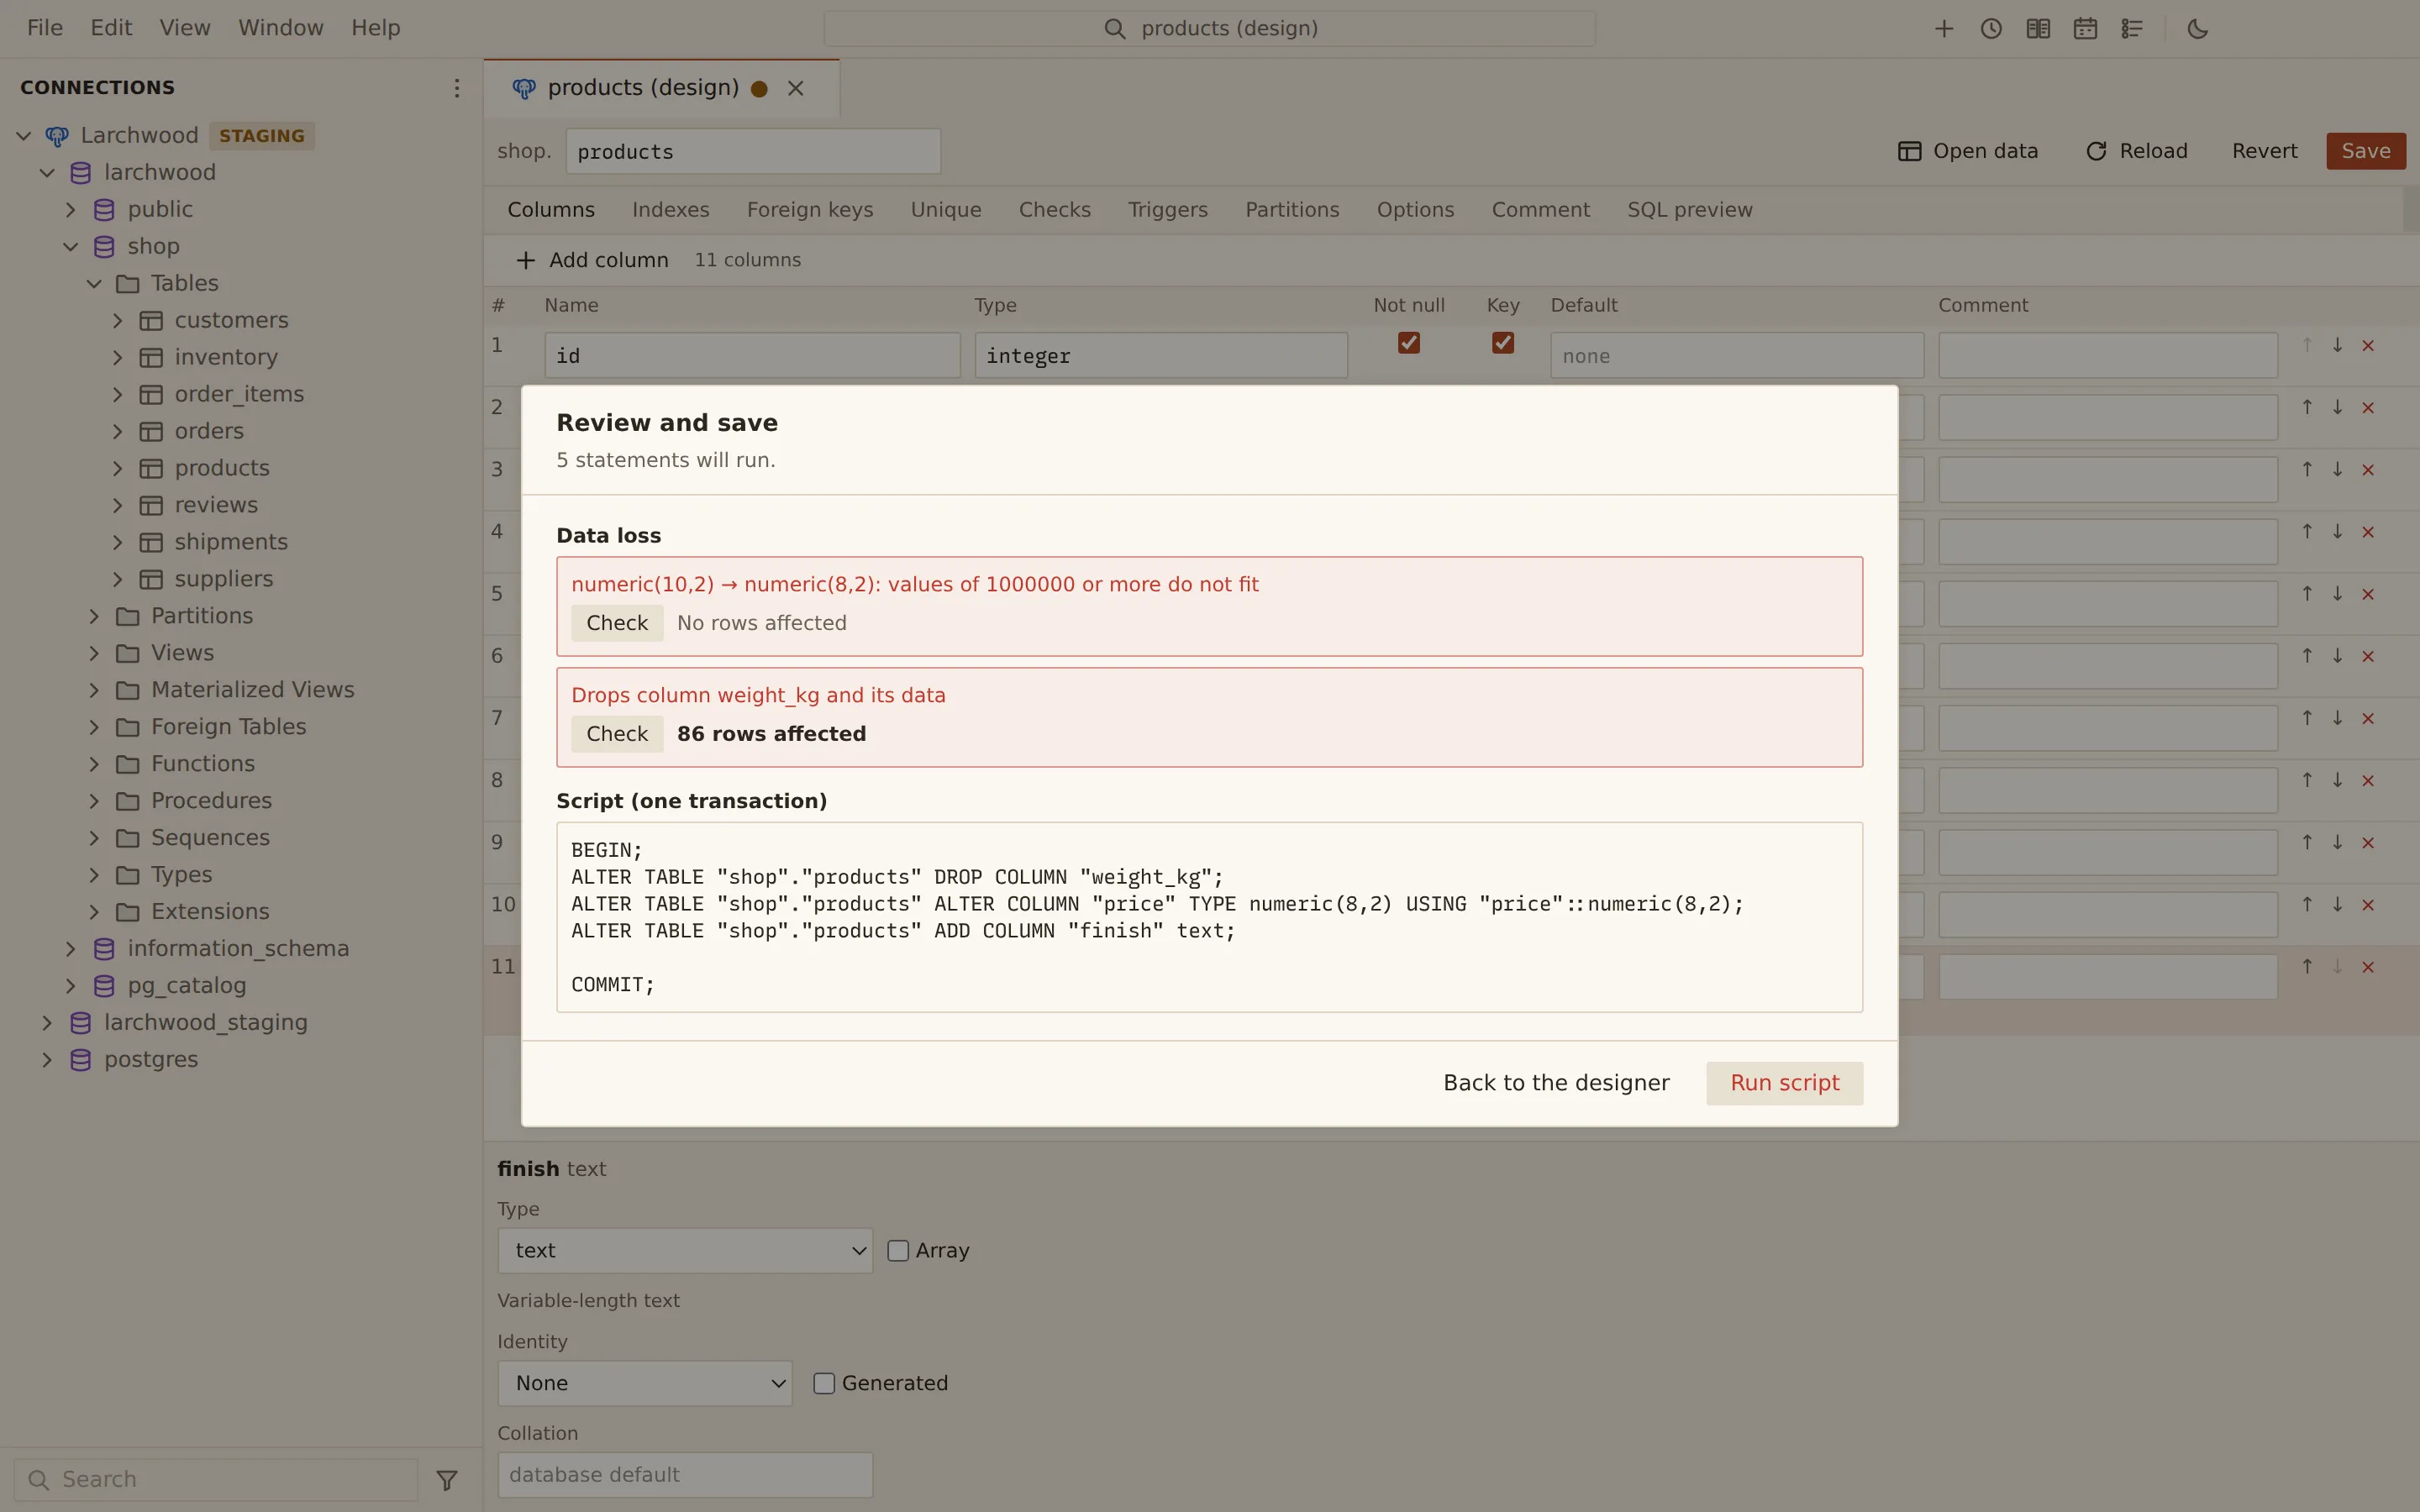
Task: Toggle Not null checkbox for id
Action: 1409,343
